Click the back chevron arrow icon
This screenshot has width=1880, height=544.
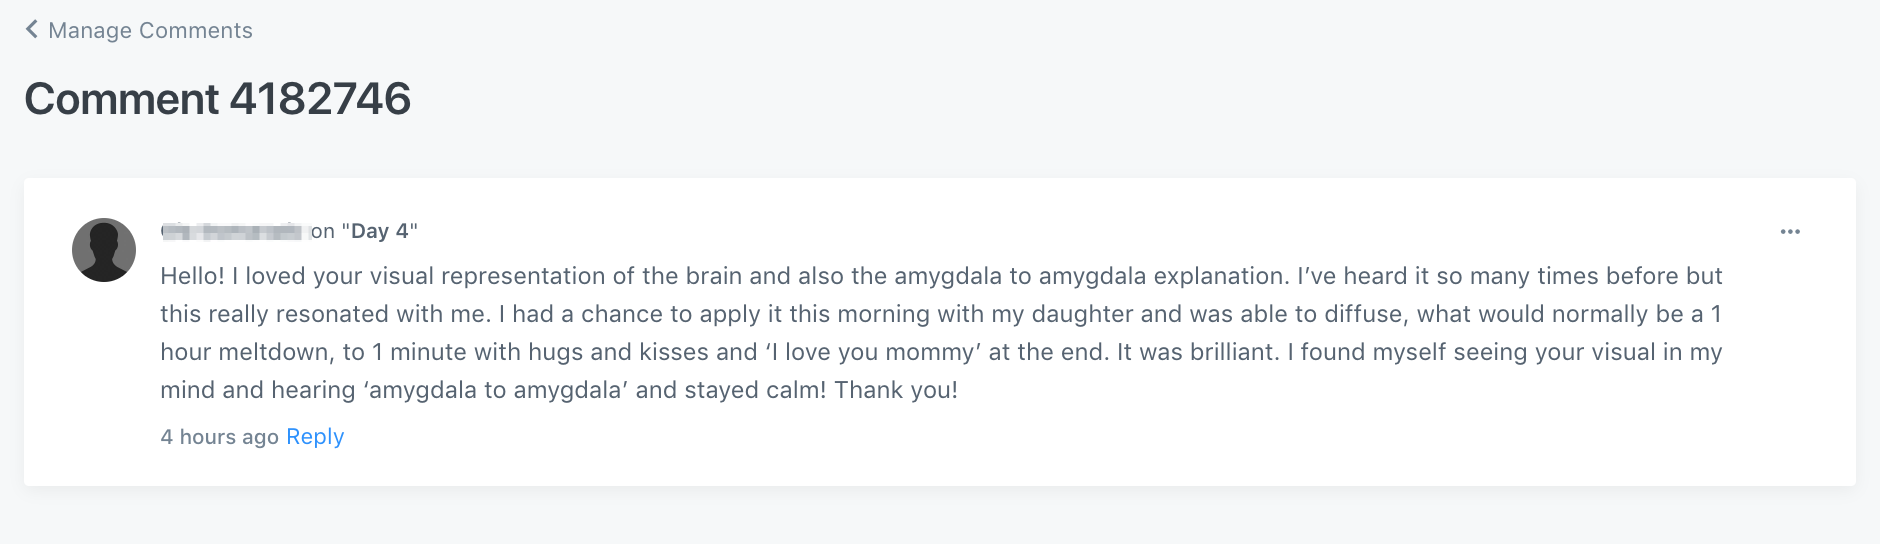tap(31, 29)
